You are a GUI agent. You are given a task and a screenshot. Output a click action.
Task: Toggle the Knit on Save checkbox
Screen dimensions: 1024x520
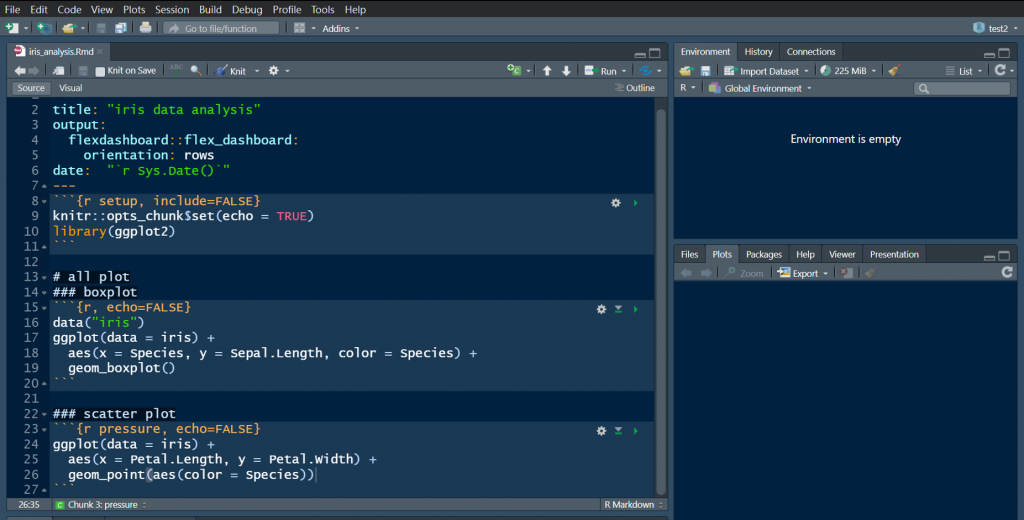[100, 71]
